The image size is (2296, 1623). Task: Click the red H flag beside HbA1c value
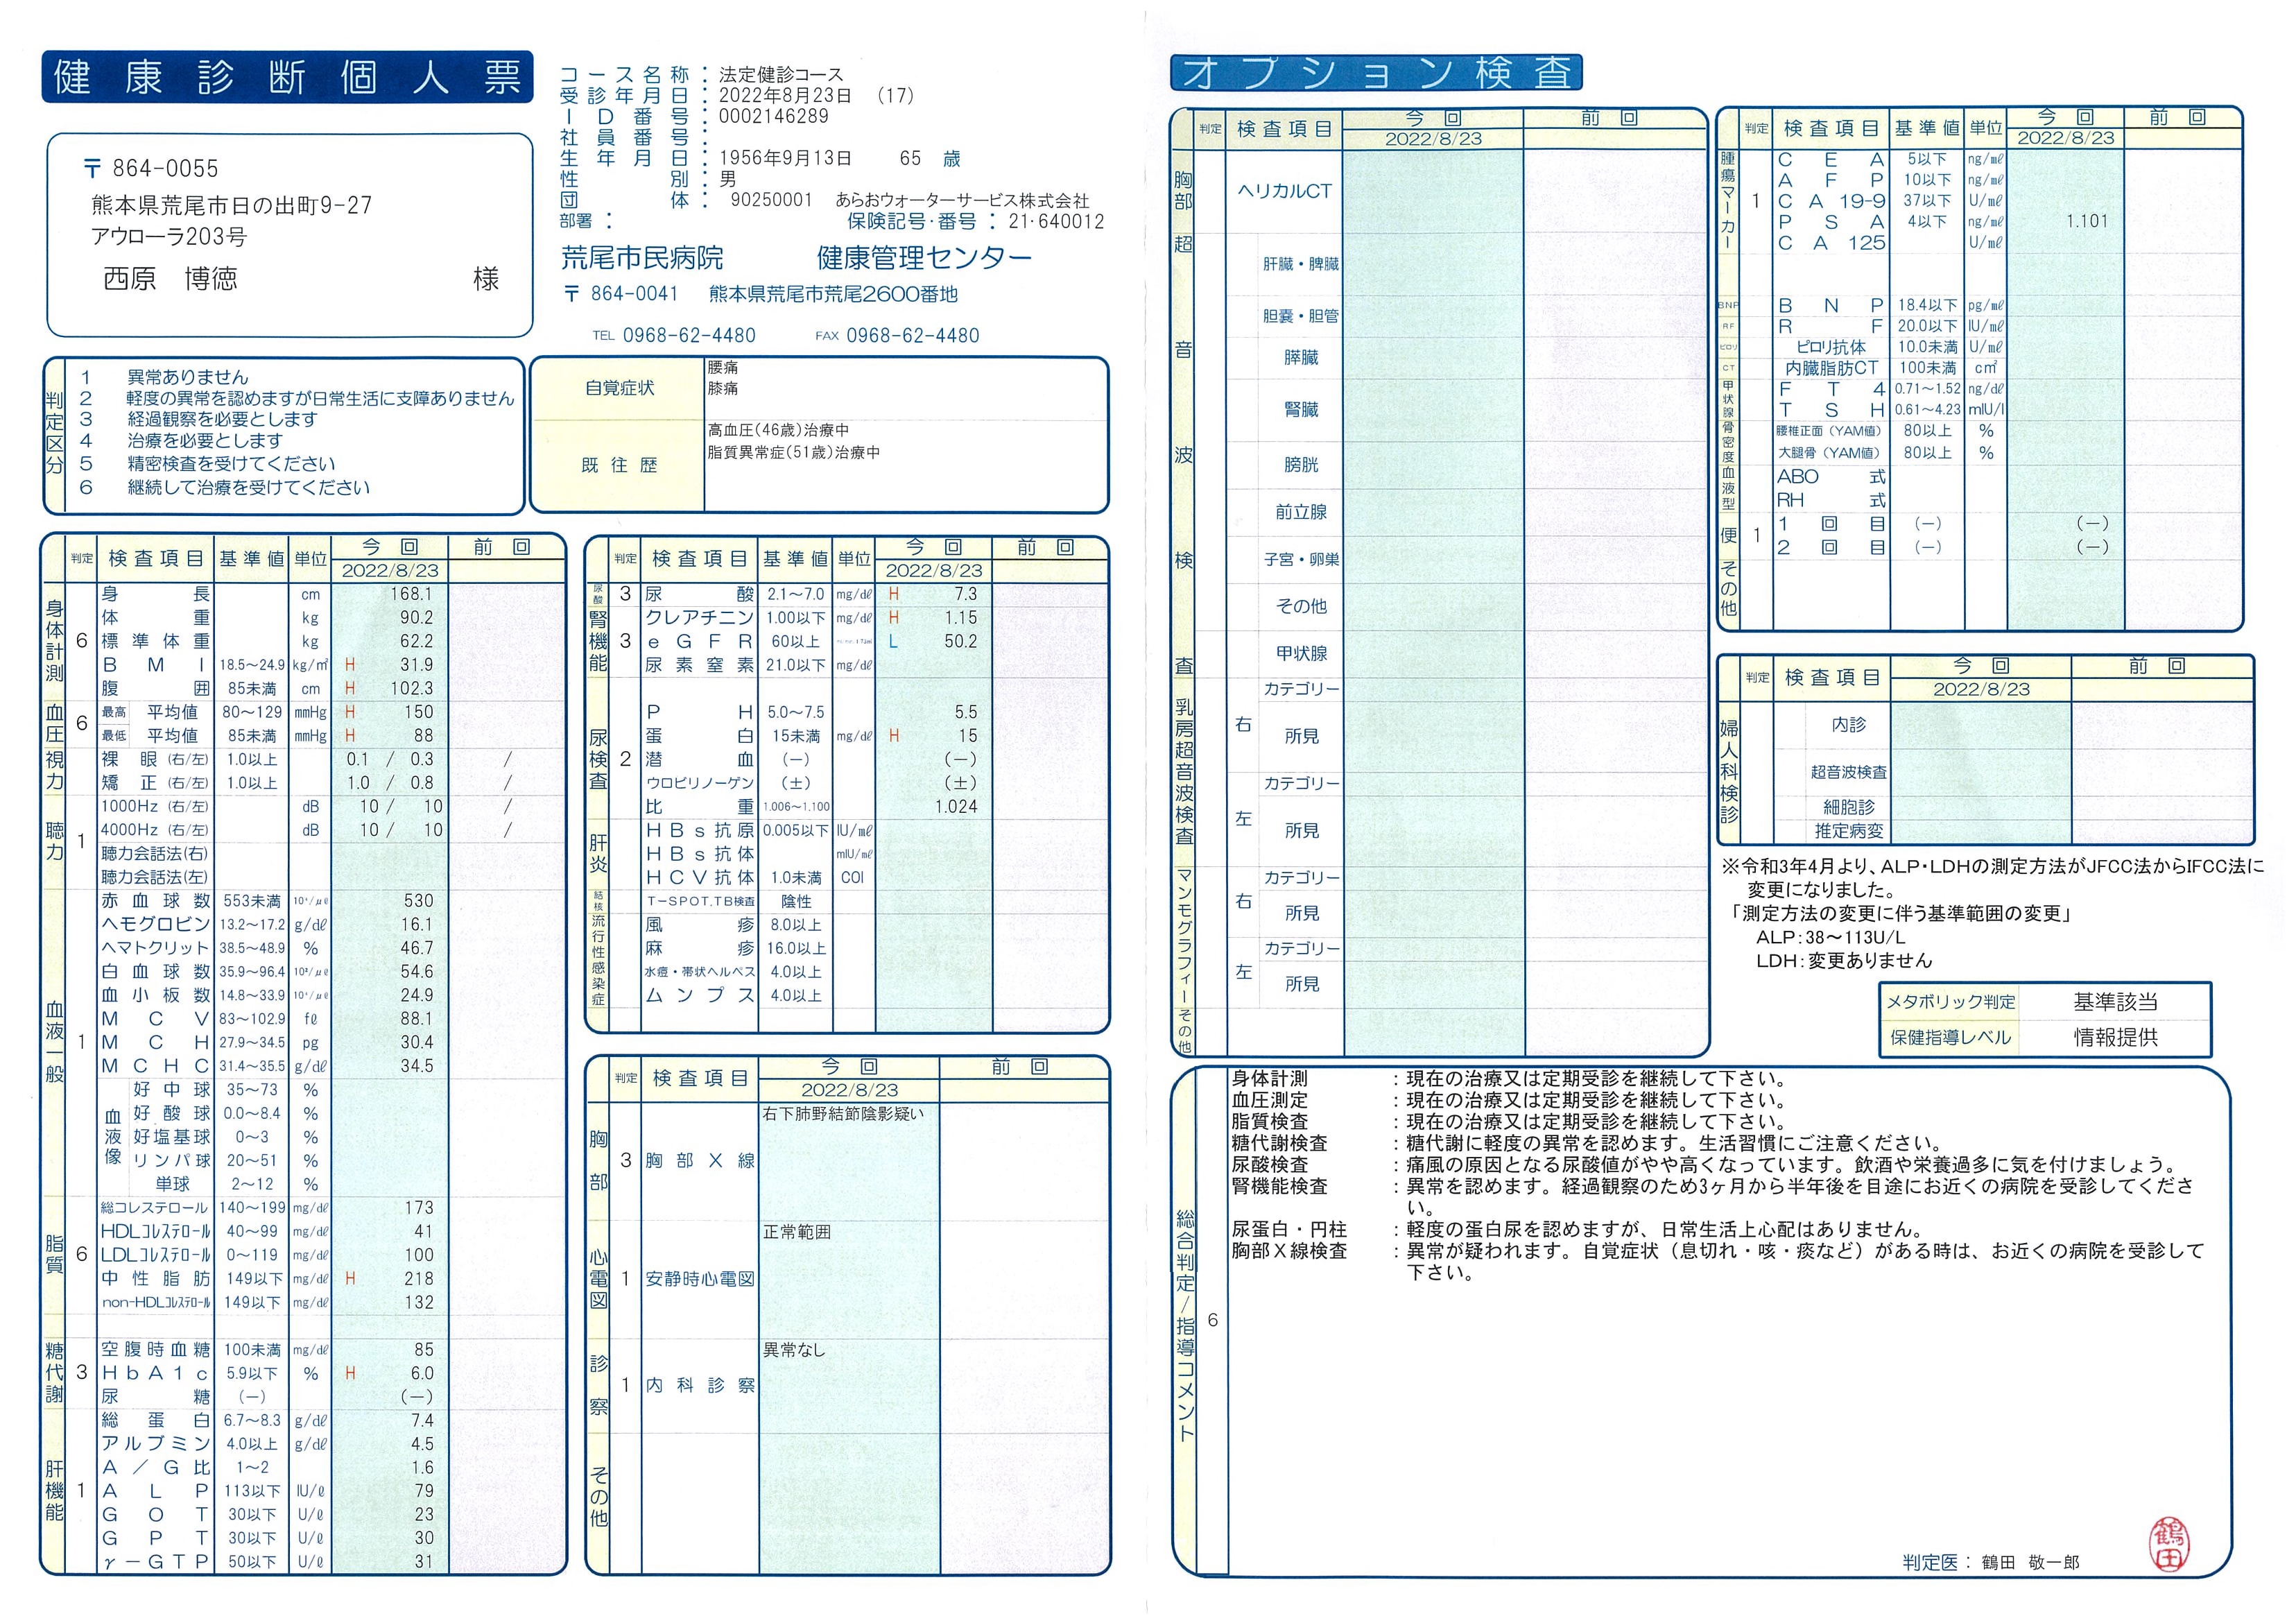pyautogui.click(x=350, y=1374)
